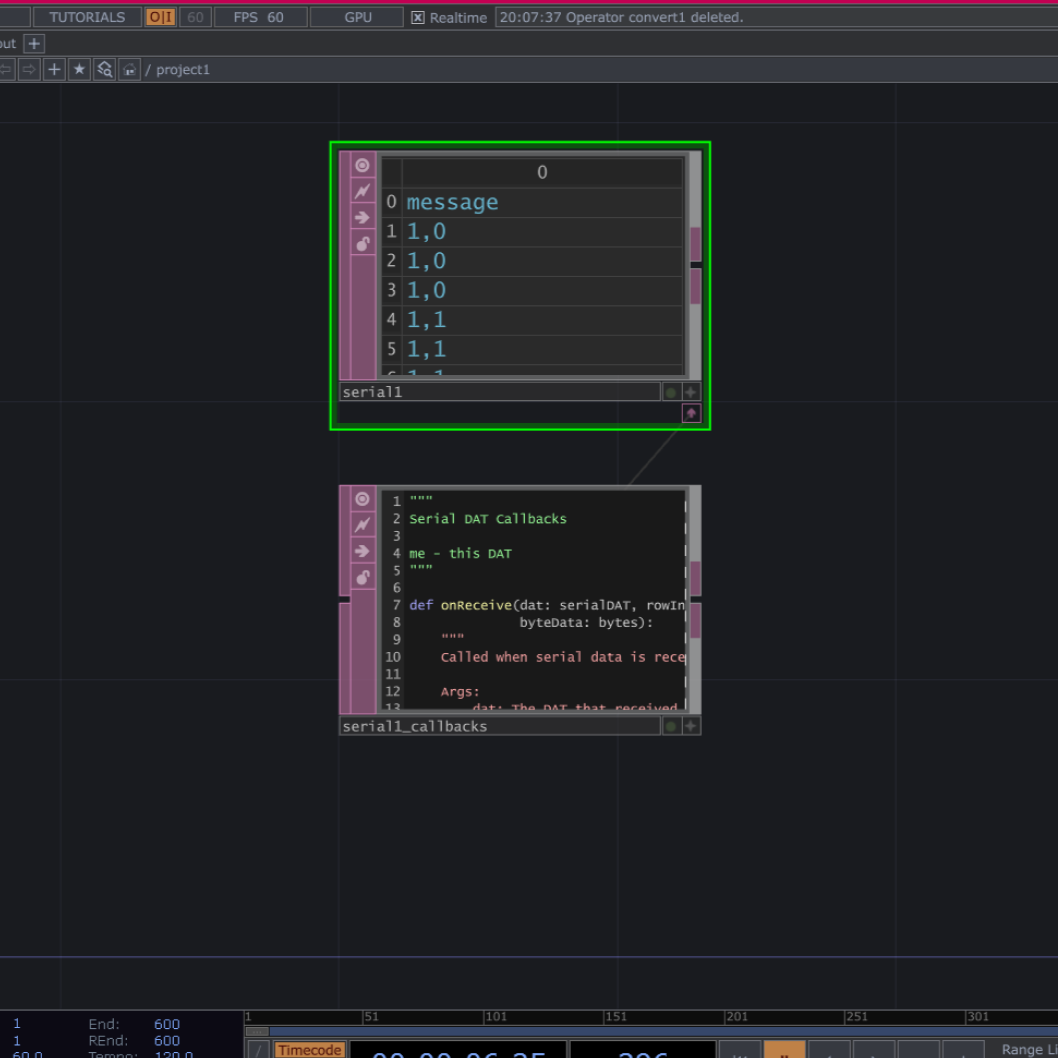Toggle the viewer active flag on serial1
The height and width of the screenshot is (1058, 1058).
(362, 165)
